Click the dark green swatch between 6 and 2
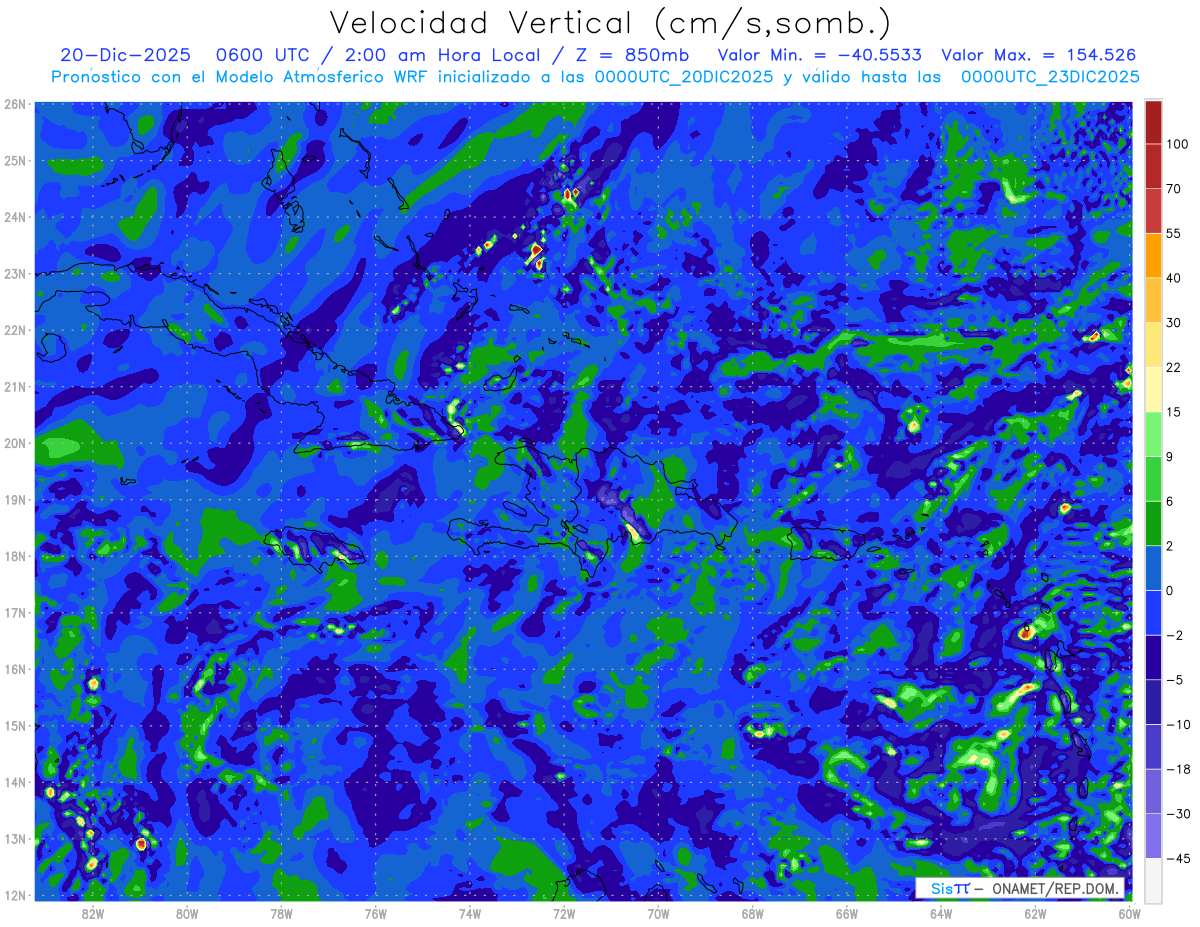The image size is (1200, 927). [x=1154, y=524]
